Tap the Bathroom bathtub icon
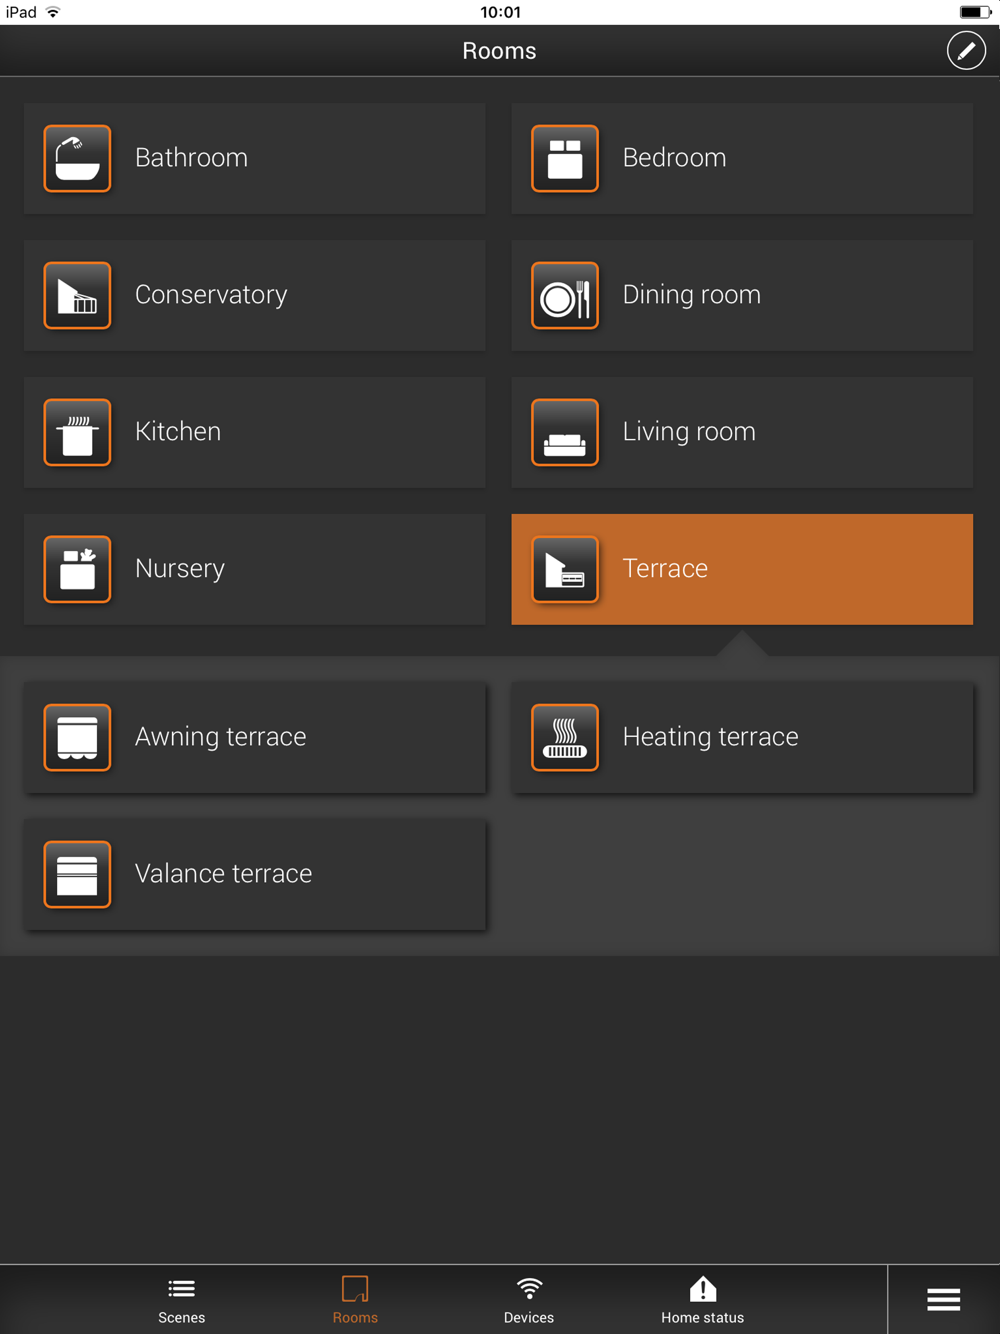Image resolution: width=1000 pixels, height=1334 pixels. 77,158
